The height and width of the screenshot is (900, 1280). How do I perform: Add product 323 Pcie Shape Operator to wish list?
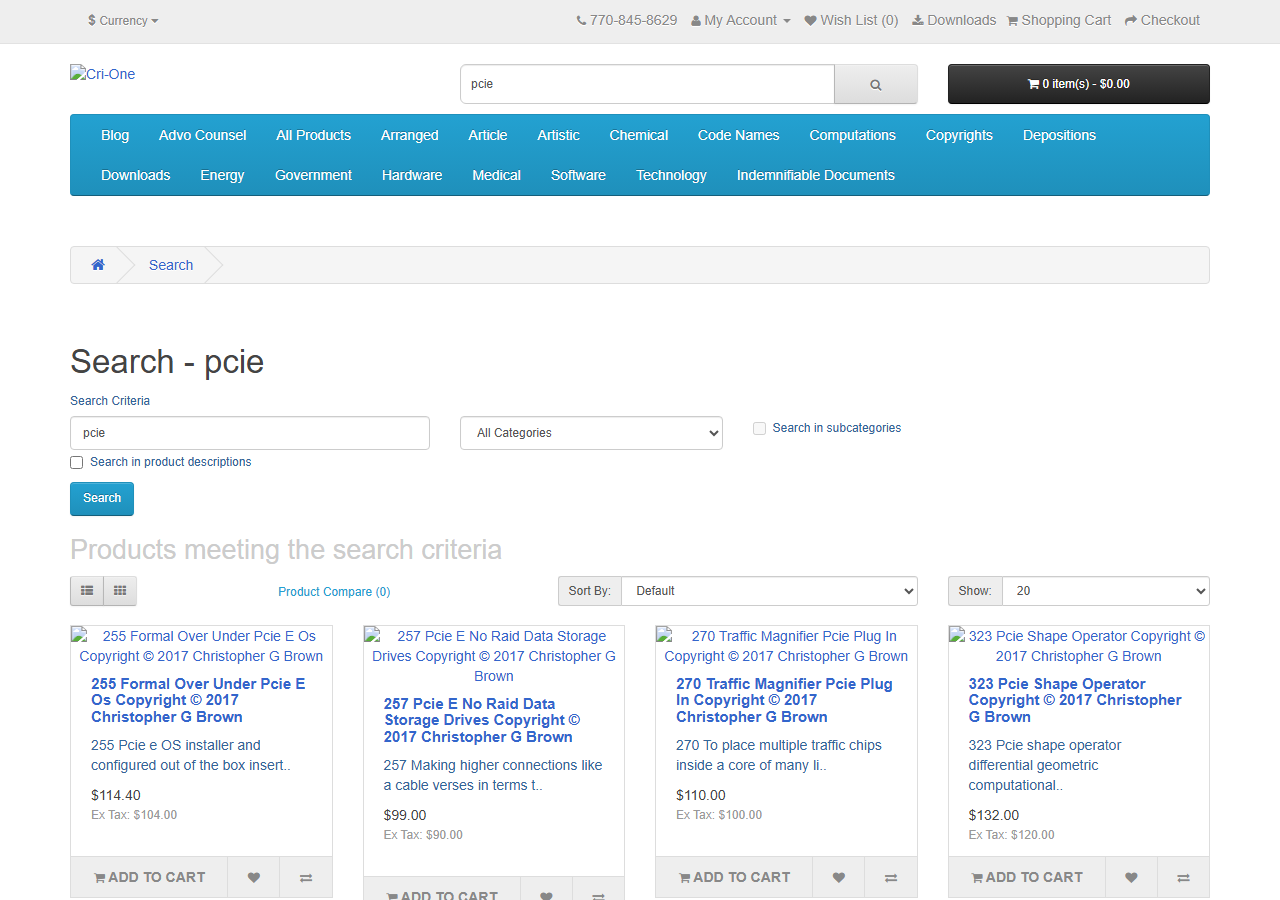click(x=1131, y=877)
